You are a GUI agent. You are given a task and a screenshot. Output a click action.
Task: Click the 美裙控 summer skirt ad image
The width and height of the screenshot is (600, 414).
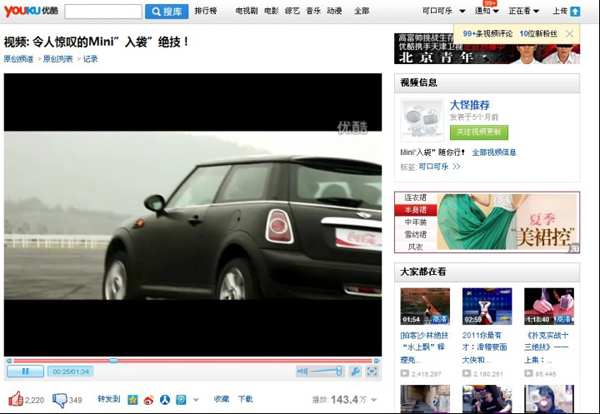[x=508, y=222]
